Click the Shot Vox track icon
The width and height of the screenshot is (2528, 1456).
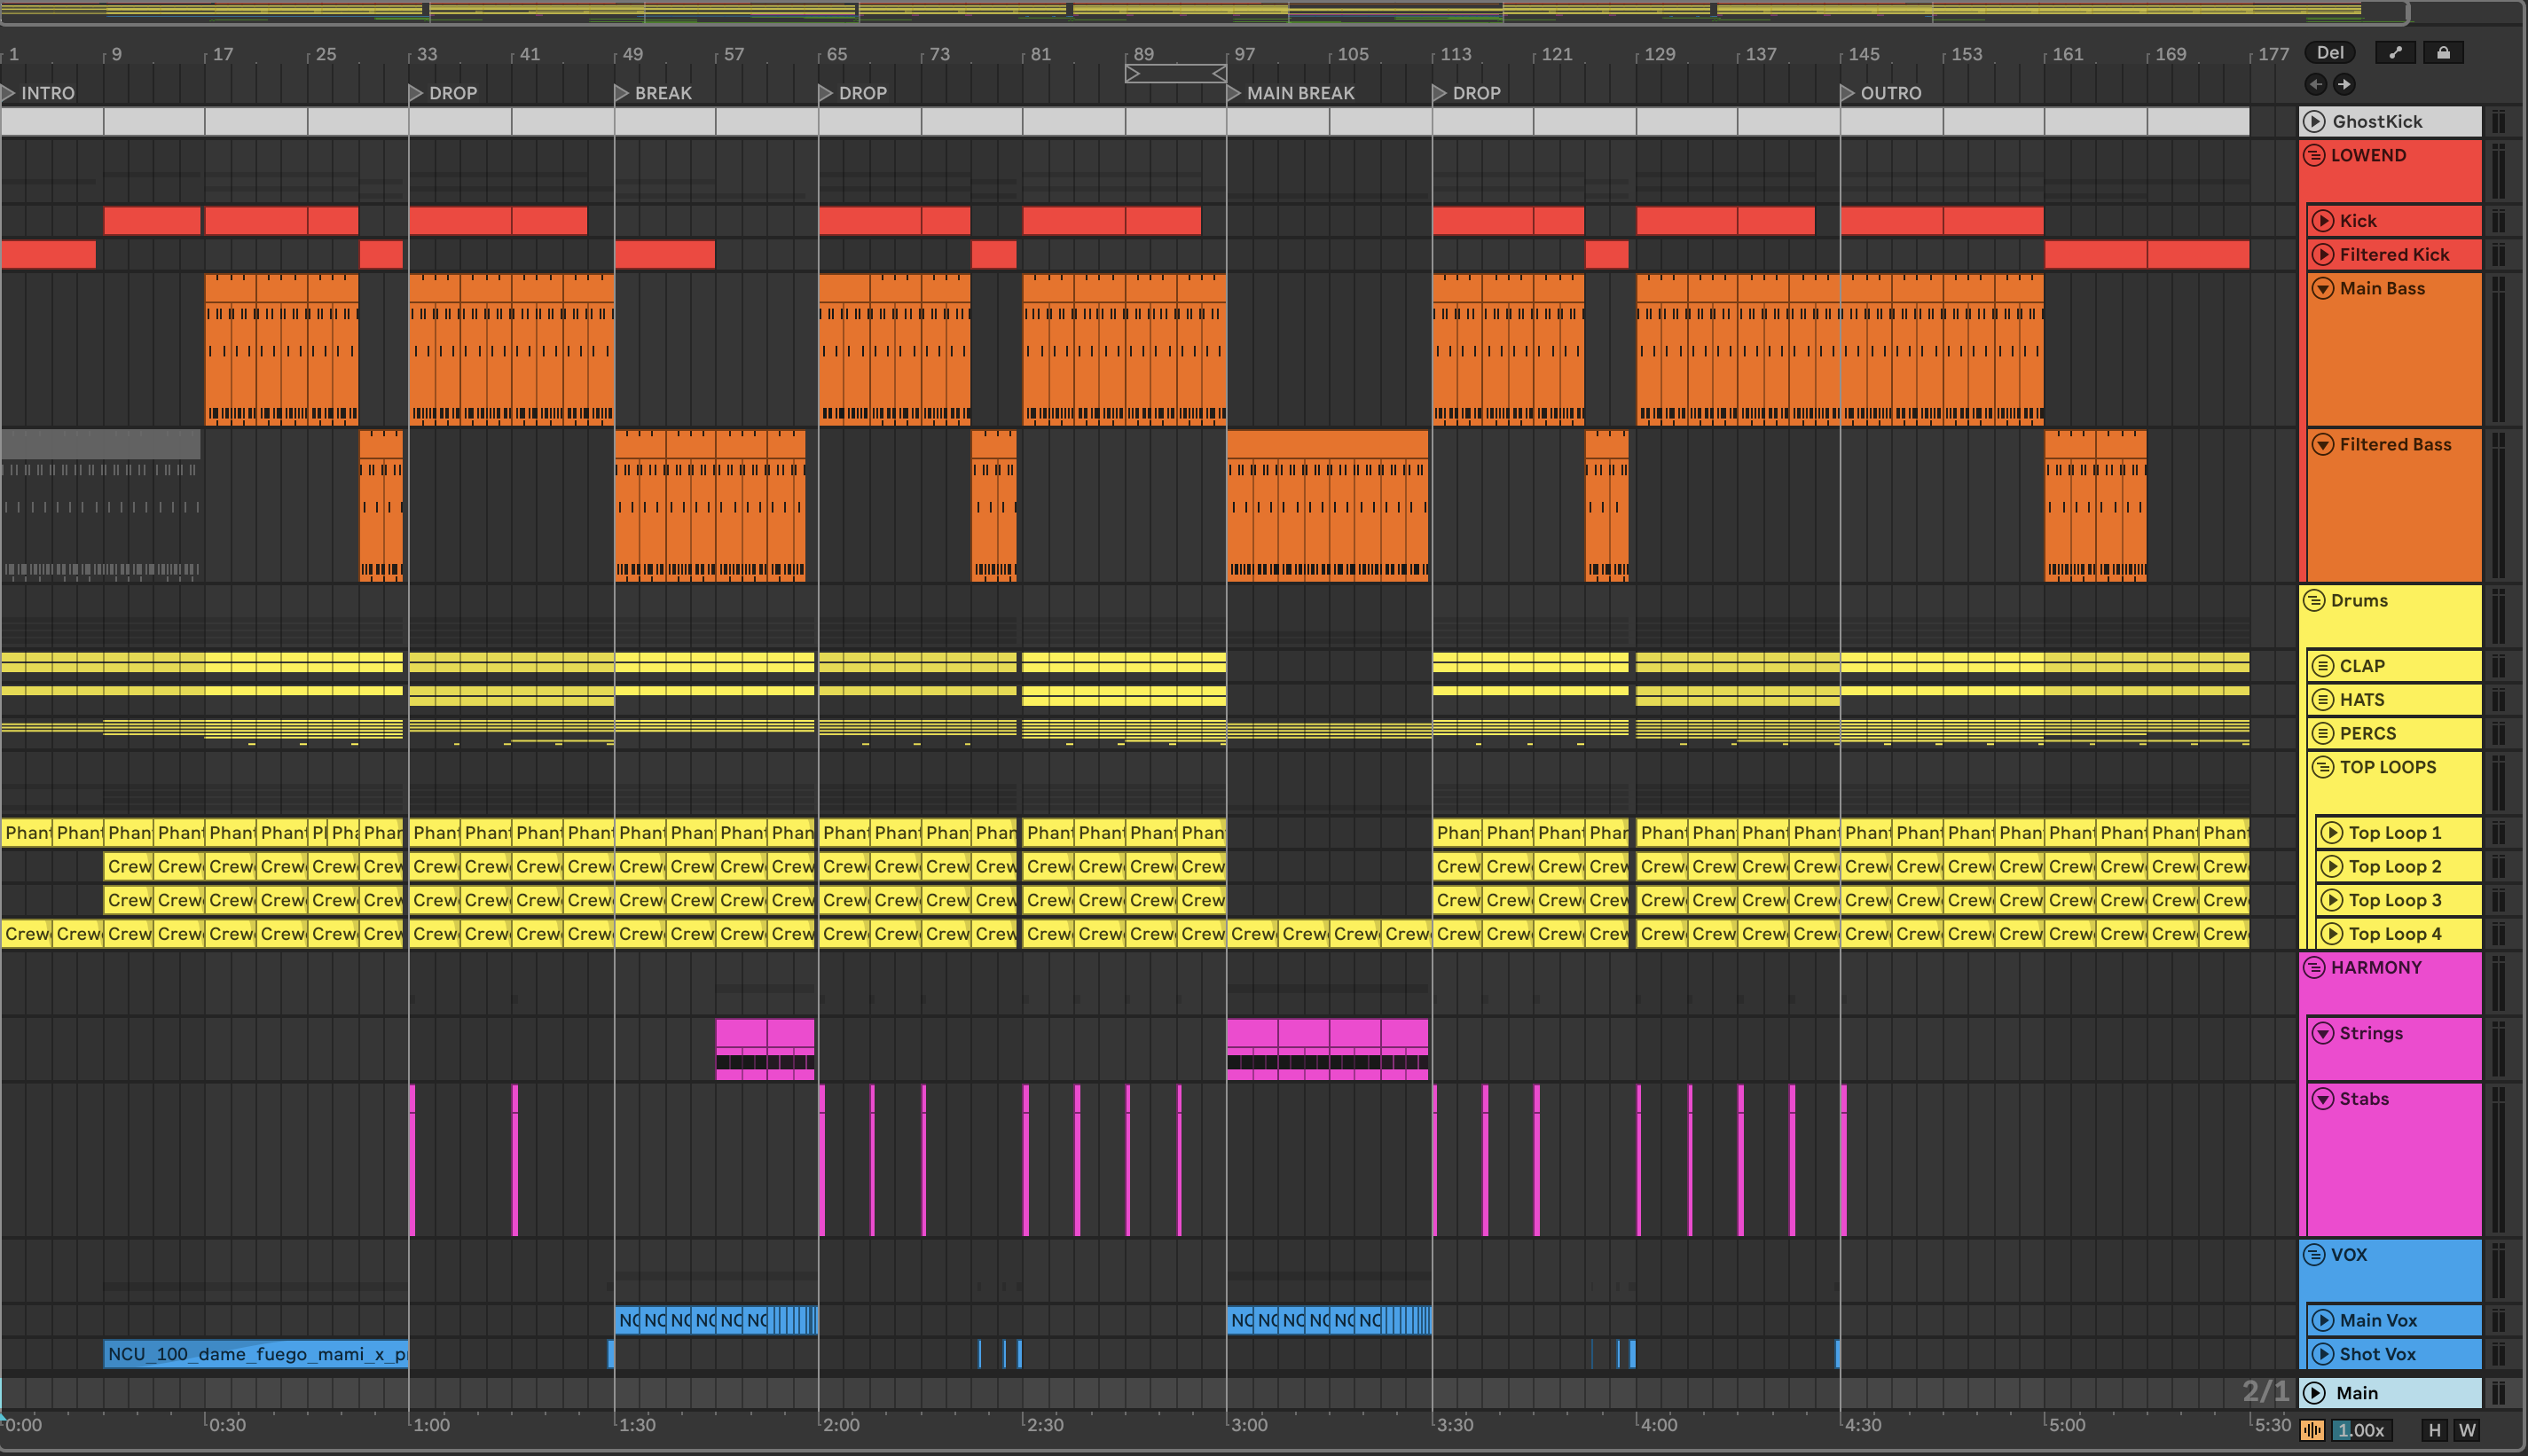coord(2323,1354)
